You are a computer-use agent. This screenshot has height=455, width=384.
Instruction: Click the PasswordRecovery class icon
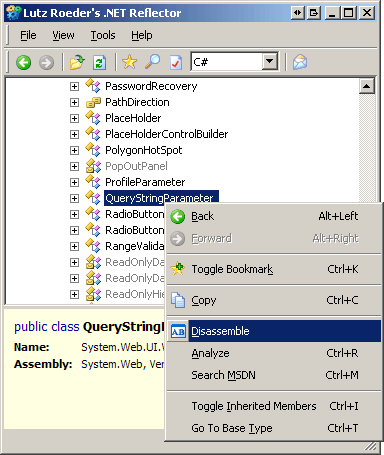pos(93,86)
